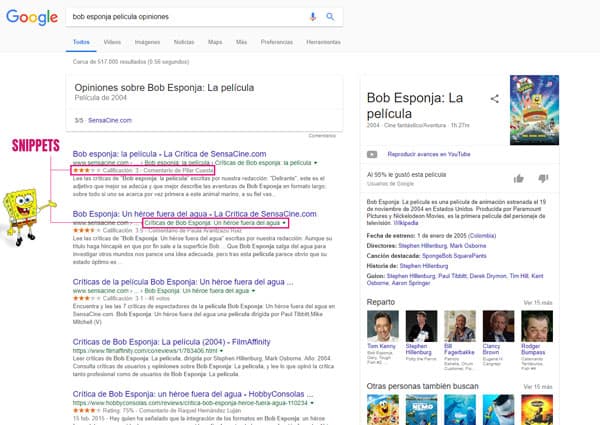Open result Bob Esponja: Un héroe fuera del agua - La Crítica
600x425 pixels.
point(194,214)
